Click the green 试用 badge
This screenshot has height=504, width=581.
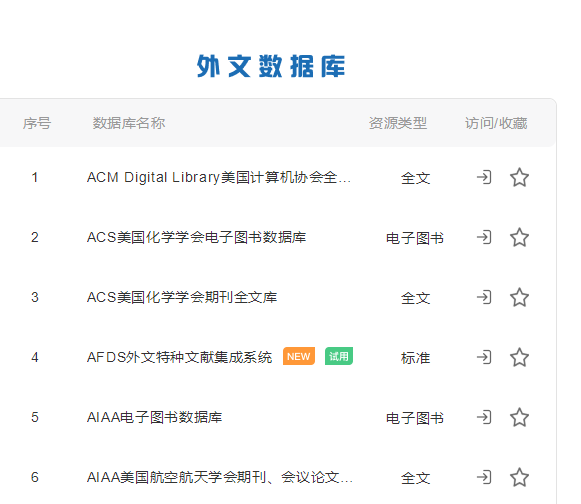[339, 356]
